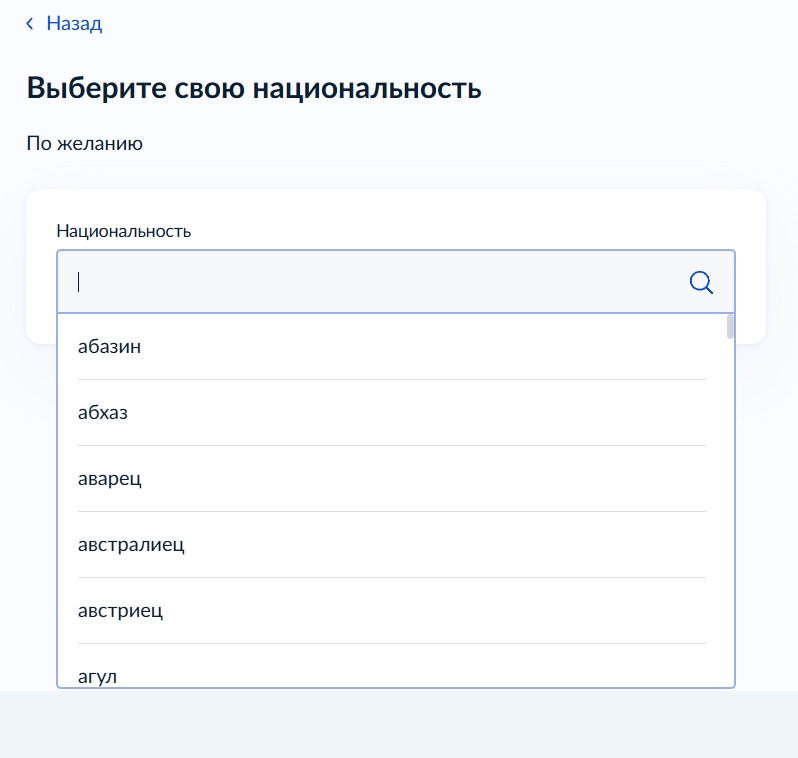Click the back chevron arrow icon

pos(30,23)
